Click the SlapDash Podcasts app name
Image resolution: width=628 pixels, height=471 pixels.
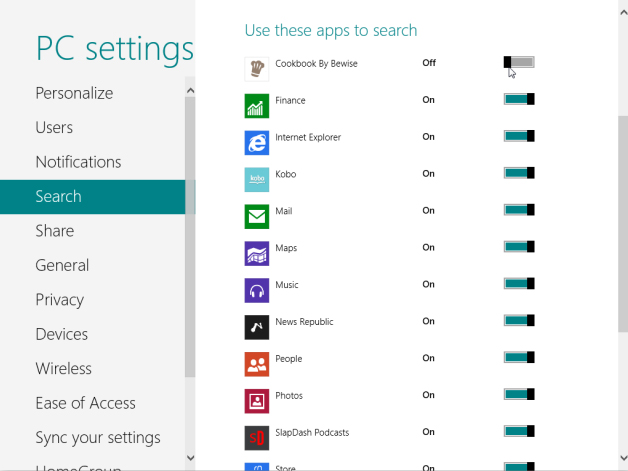pyautogui.click(x=312, y=433)
